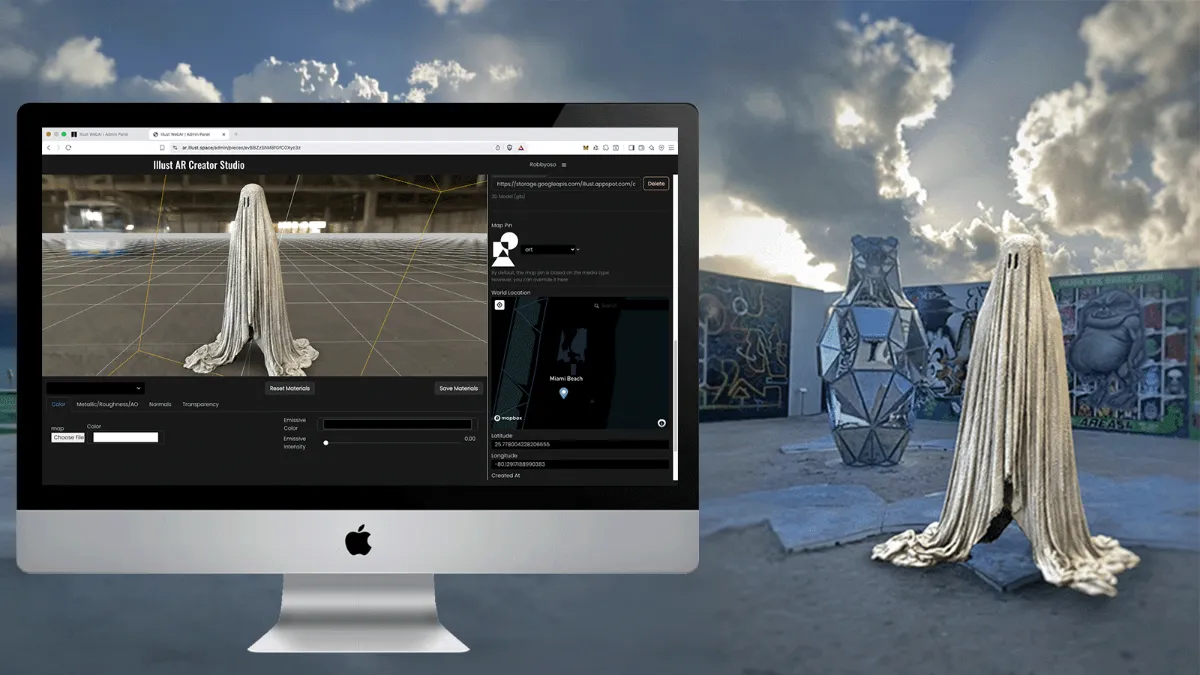Reload the page with the refresh icon
Image resolution: width=1200 pixels, height=675 pixels.
pyautogui.click(x=68, y=147)
